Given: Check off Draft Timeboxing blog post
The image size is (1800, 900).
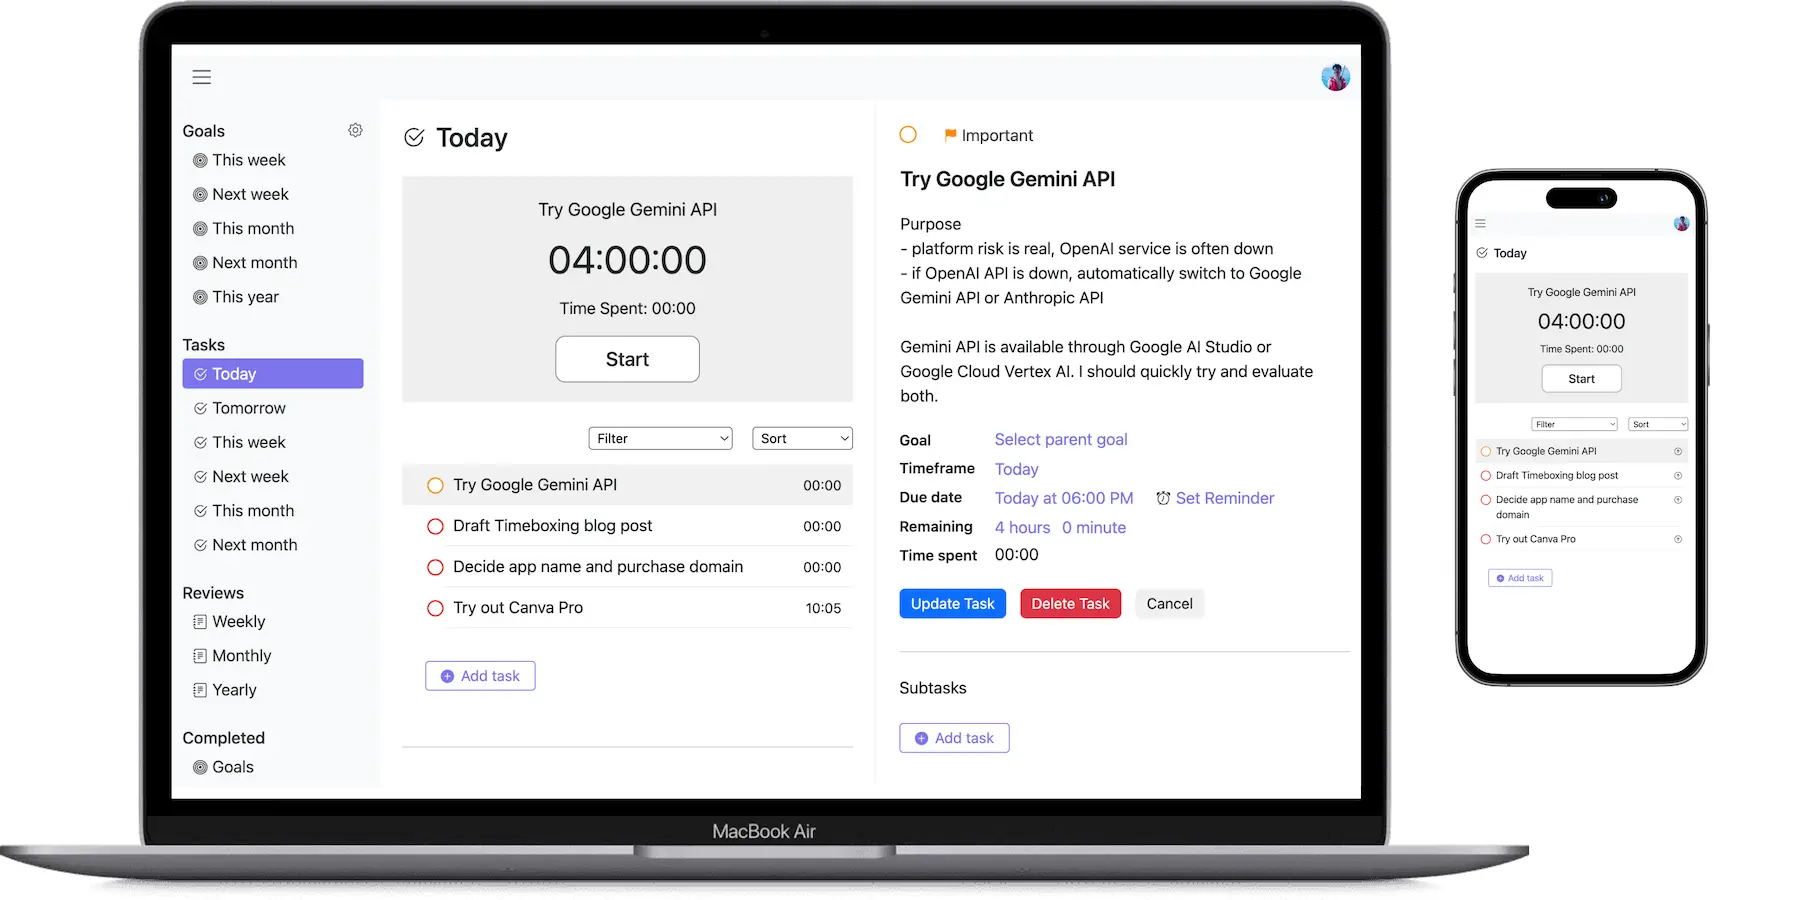Looking at the screenshot, I should click(435, 526).
